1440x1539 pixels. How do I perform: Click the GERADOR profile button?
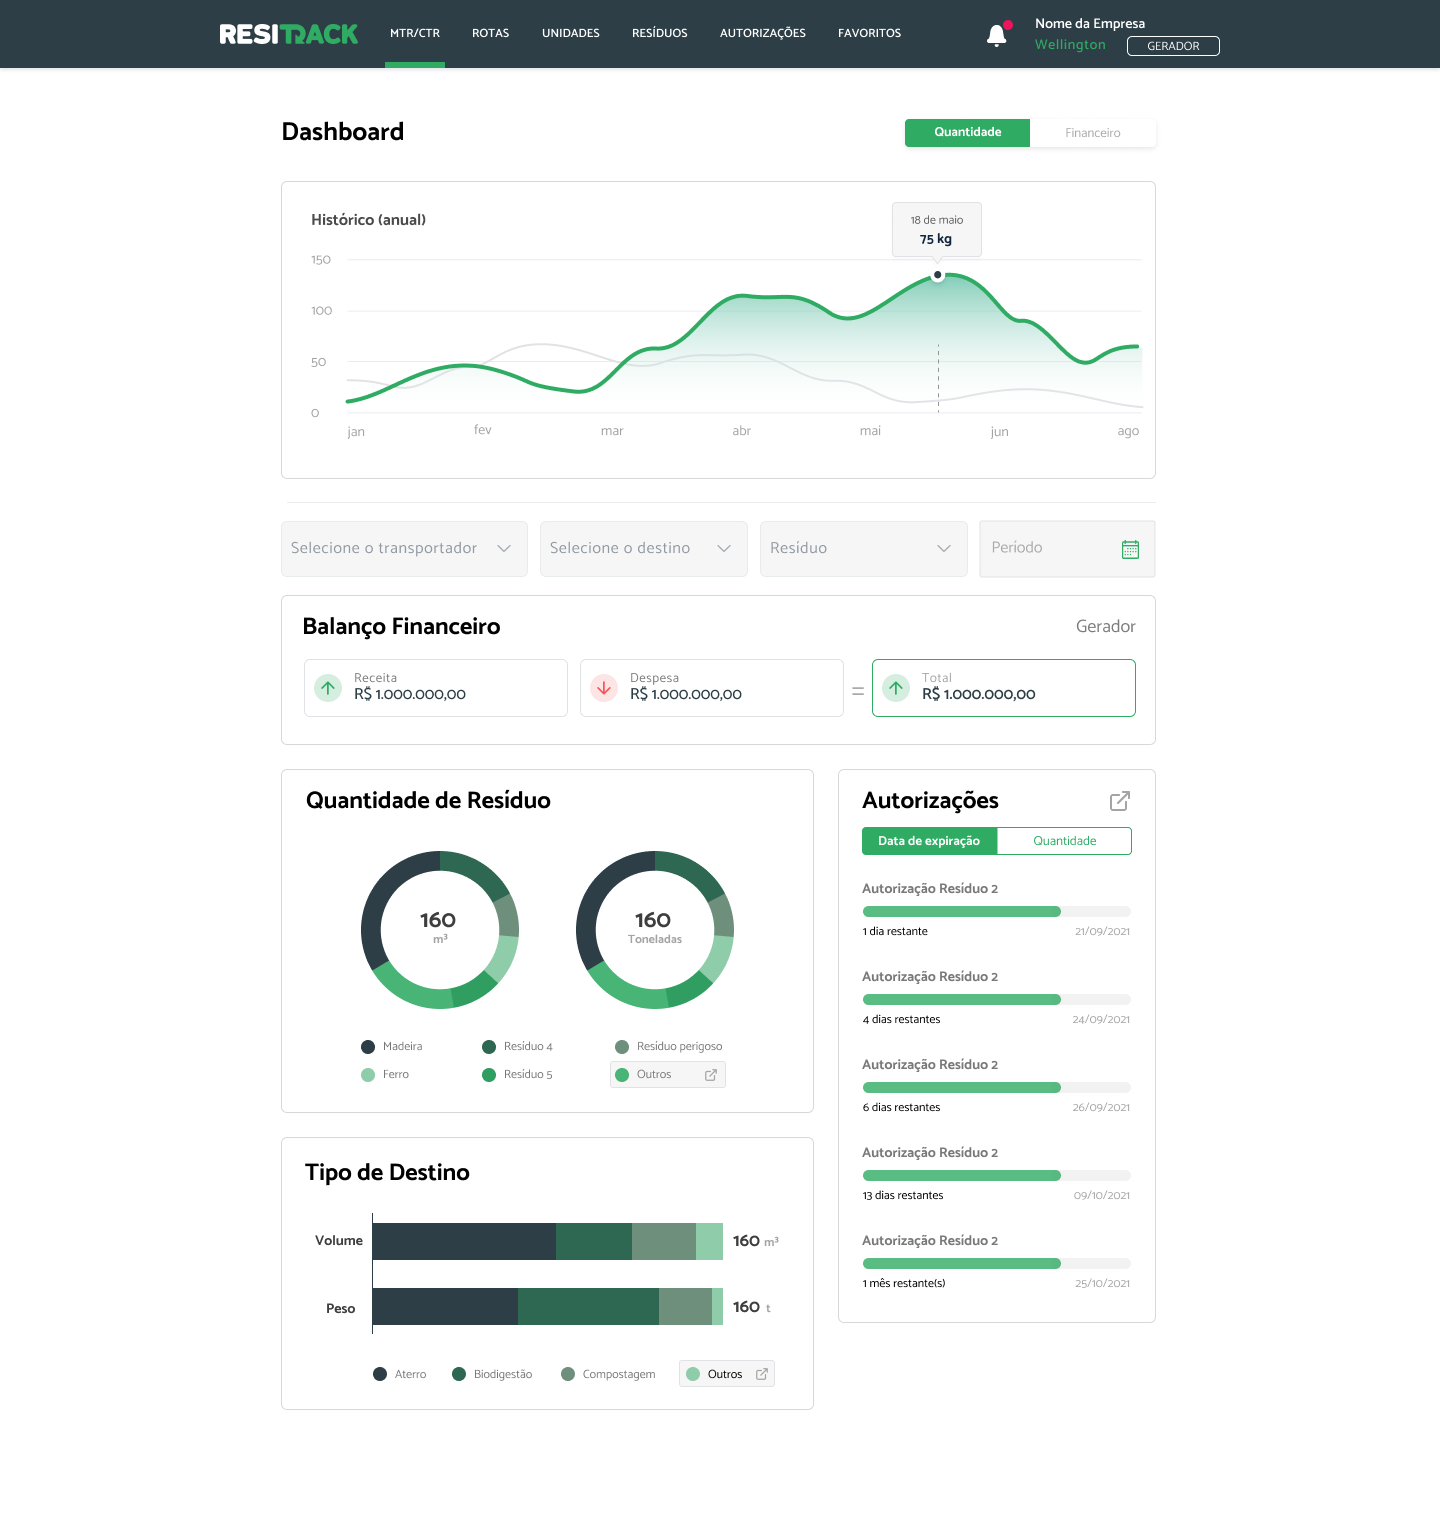tap(1173, 46)
